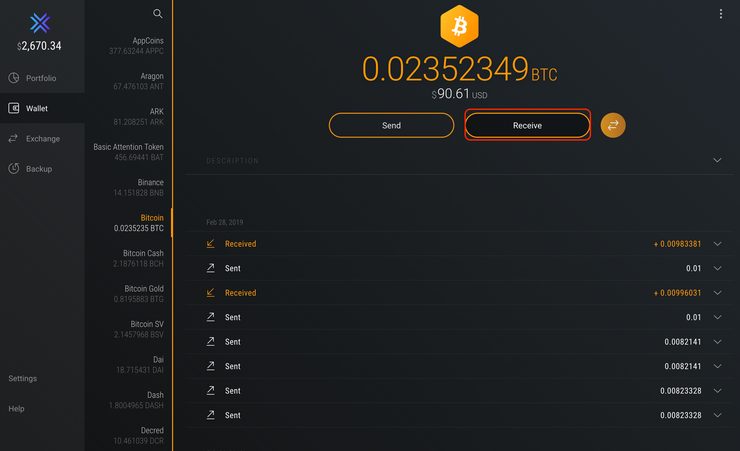Click the Exchange arrows icon in sidebar
Screen dimensions: 740x451
click(x=13, y=138)
